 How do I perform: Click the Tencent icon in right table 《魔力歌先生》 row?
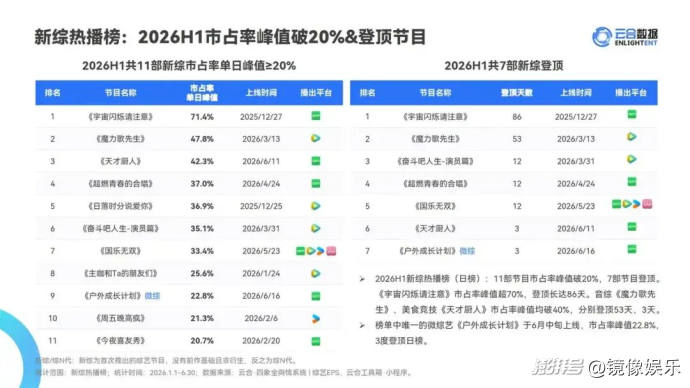(631, 137)
